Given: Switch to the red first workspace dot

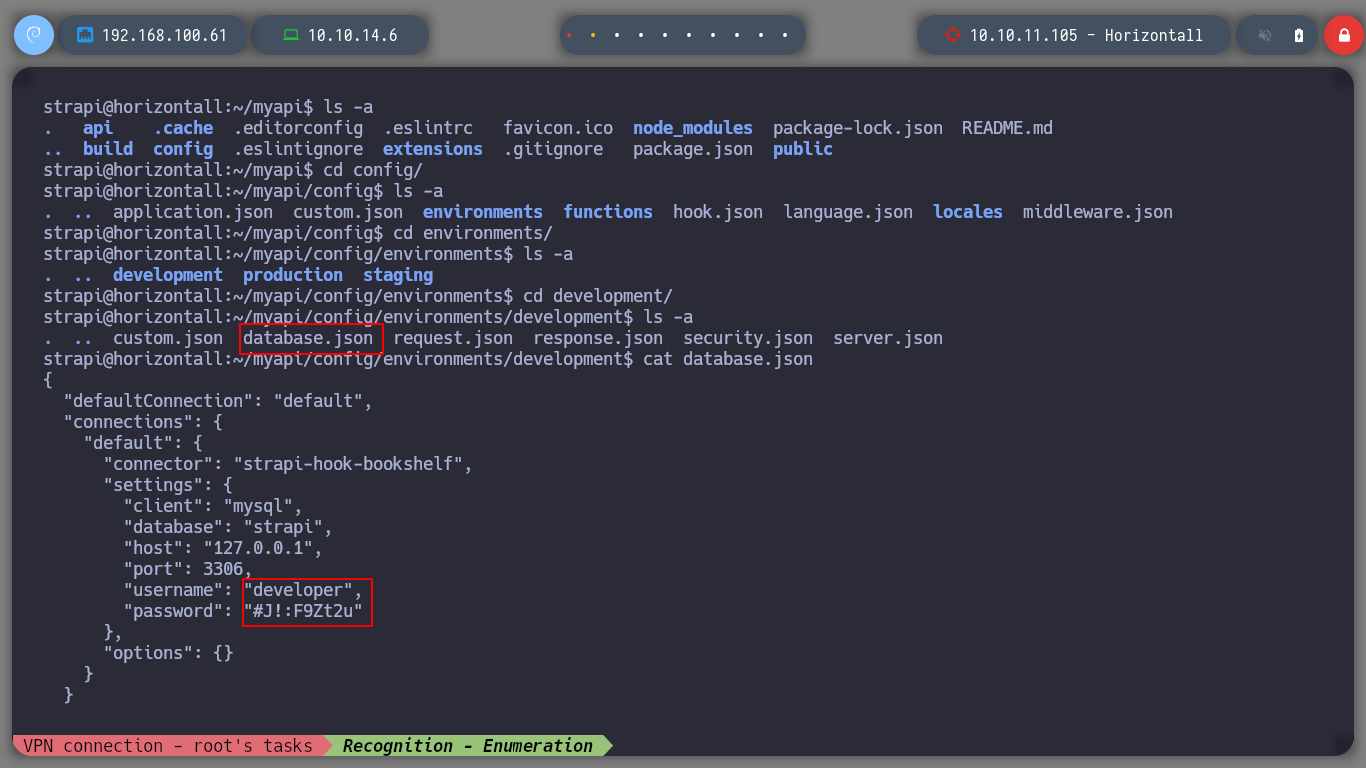Looking at the screenshot, I should [x=568, y=35].
